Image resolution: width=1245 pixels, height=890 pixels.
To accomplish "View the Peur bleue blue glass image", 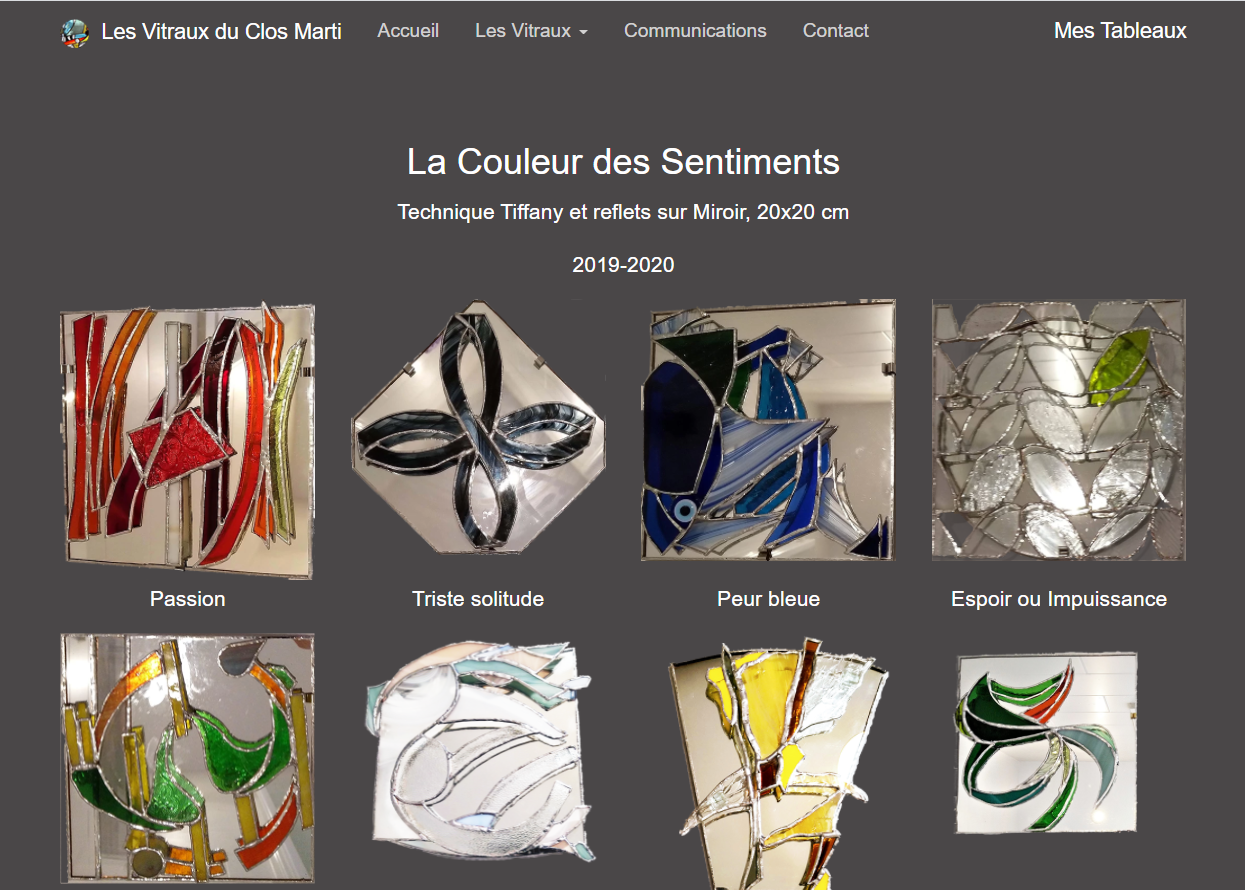I will (768, 431).
